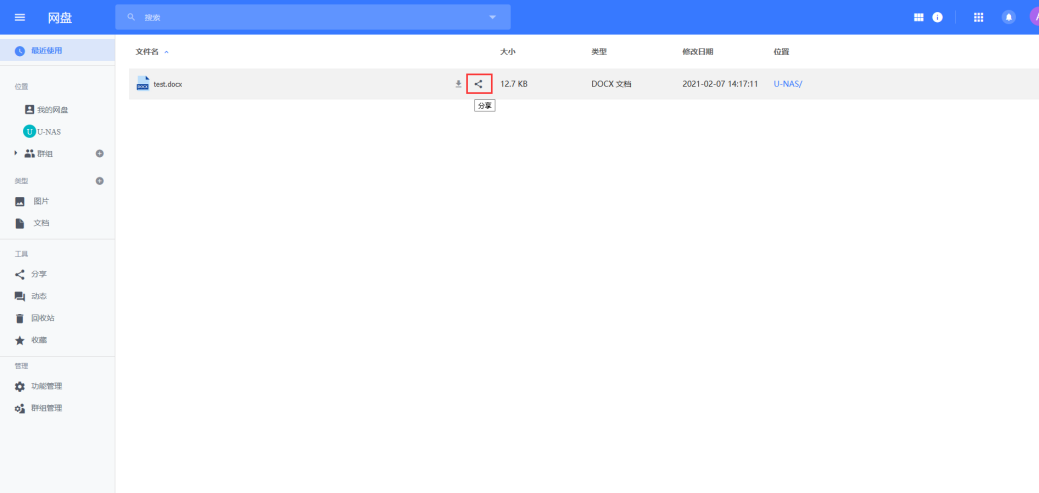
Task: Share test.docx with share icon
Action: [x=479, y=84]
